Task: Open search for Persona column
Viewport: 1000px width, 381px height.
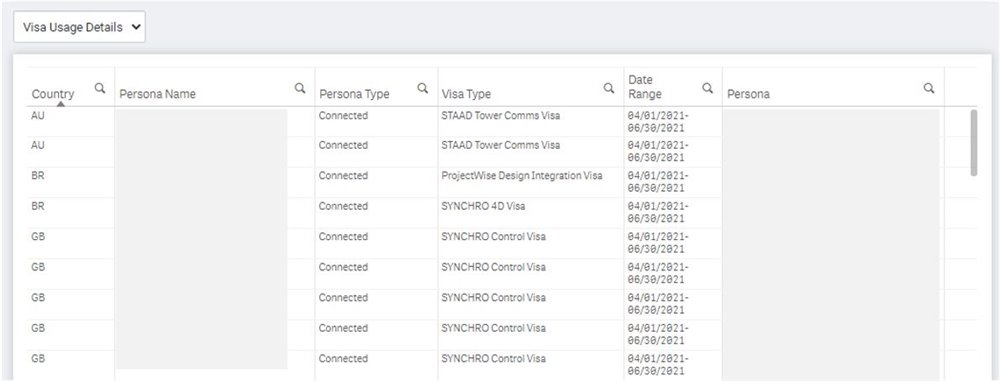Action: (x=929, y=88)
